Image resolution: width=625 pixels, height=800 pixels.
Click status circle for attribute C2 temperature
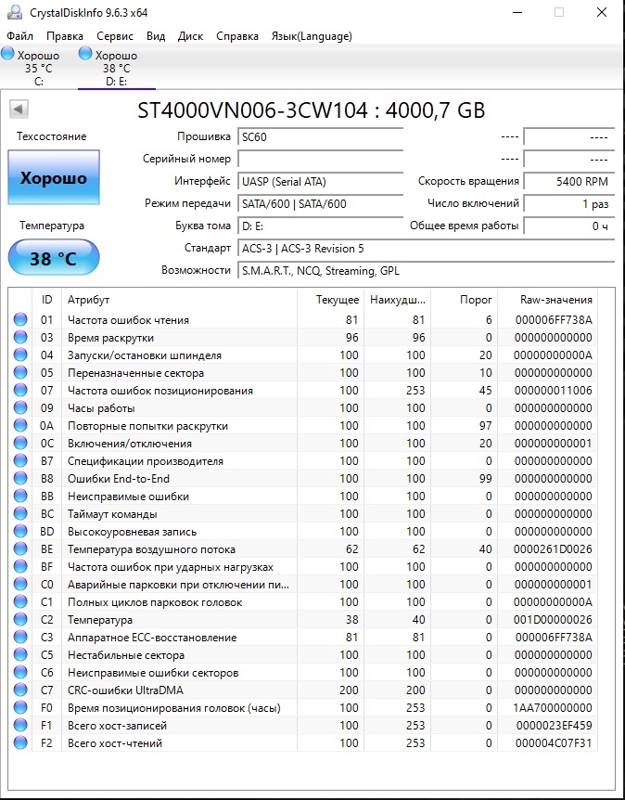(x=20, y=620)
